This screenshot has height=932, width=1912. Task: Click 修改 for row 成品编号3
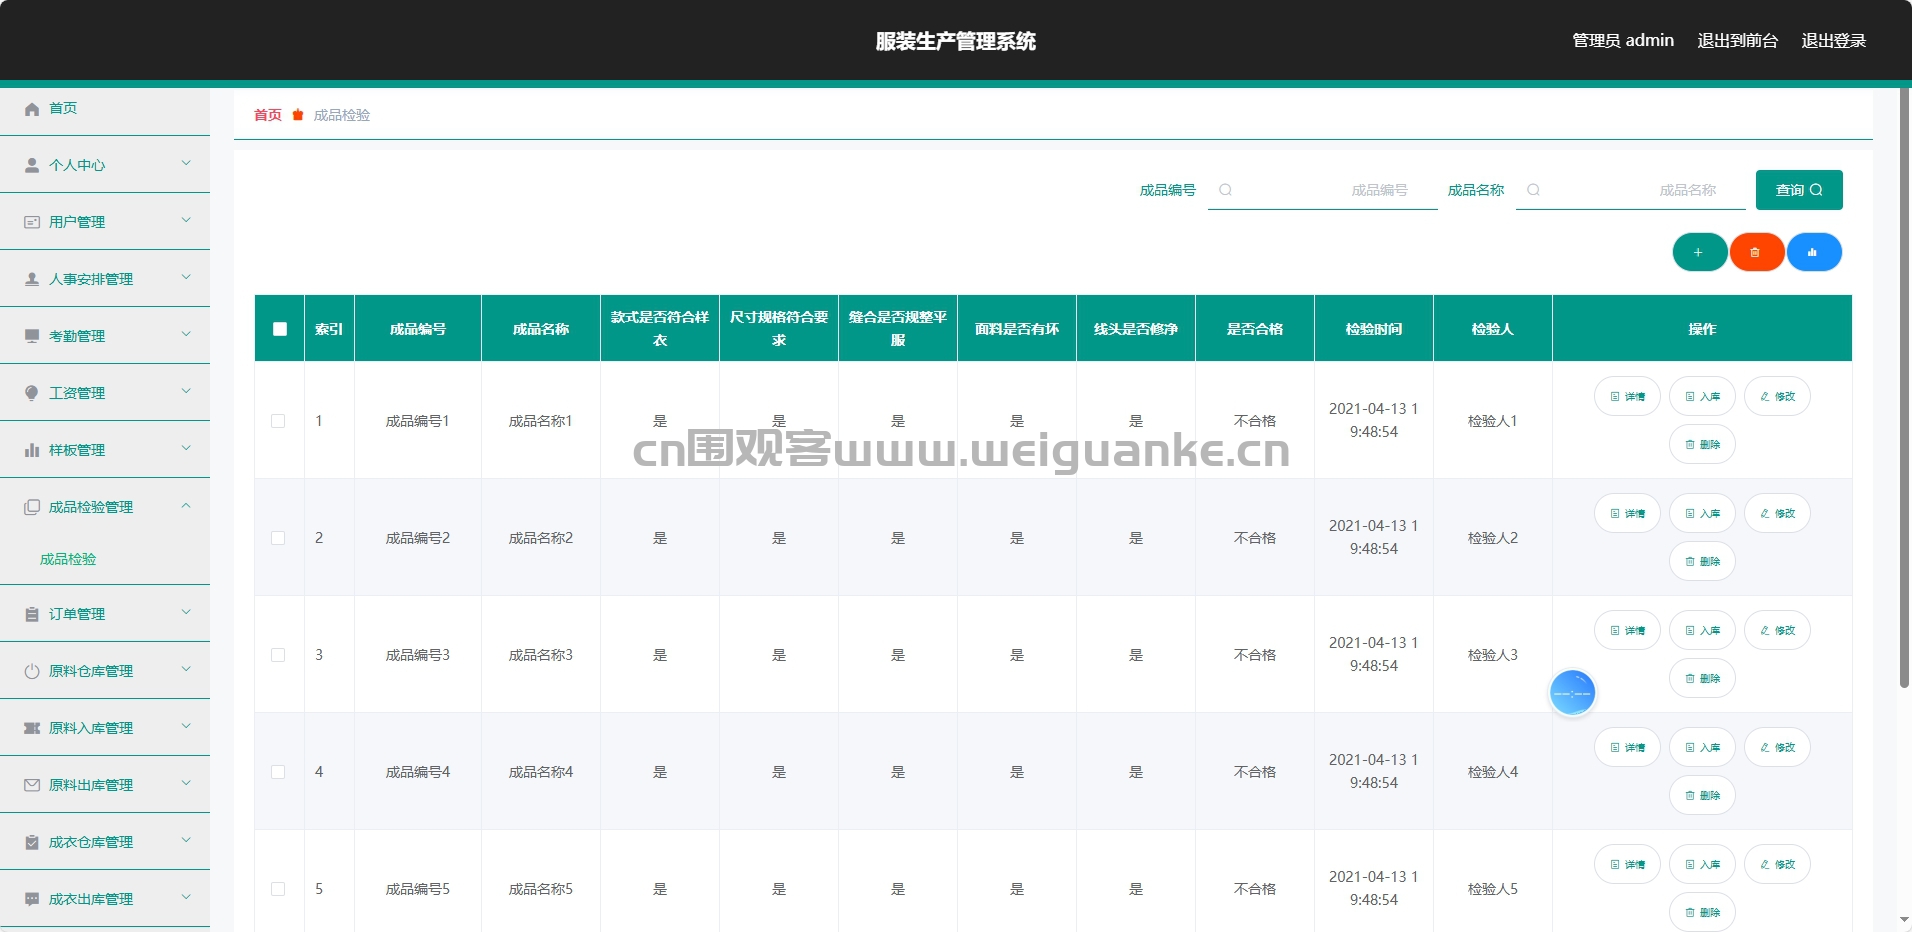click(1777, 630)
